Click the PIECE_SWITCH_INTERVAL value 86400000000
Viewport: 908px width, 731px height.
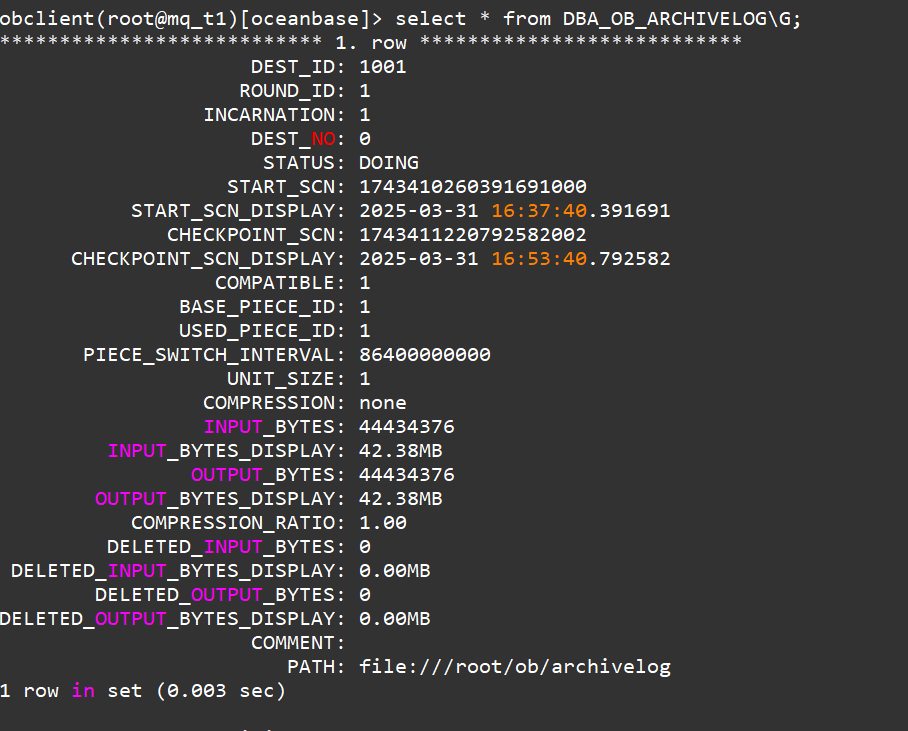click(424, 354)
